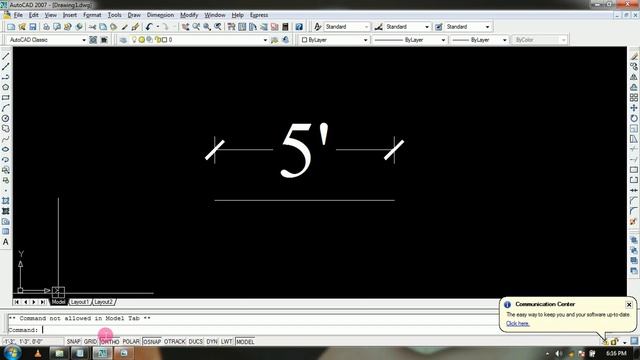Screen dimensions: 640x360
Task: Toggle POLAR tracking in status bar
Action: coord(131,342)
